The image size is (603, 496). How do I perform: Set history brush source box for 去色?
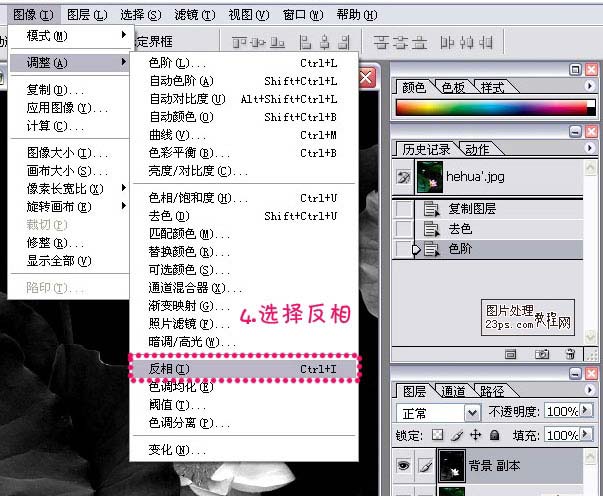coord(403,229)
